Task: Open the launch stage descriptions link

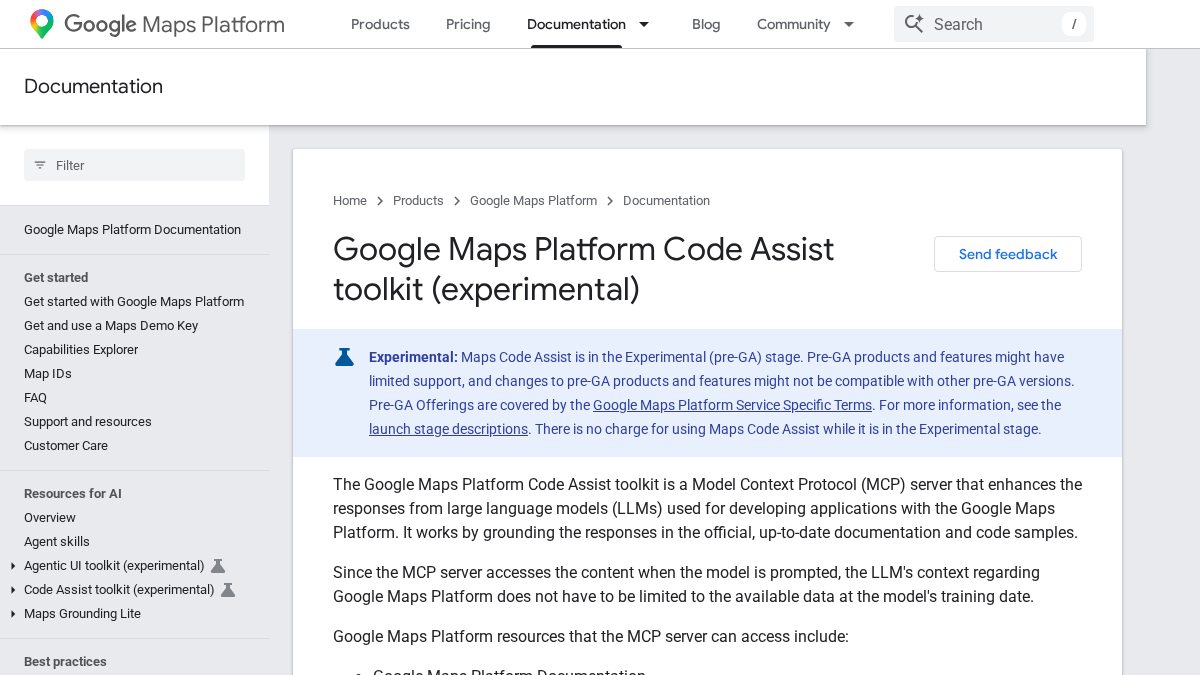Action: [448, 429]
